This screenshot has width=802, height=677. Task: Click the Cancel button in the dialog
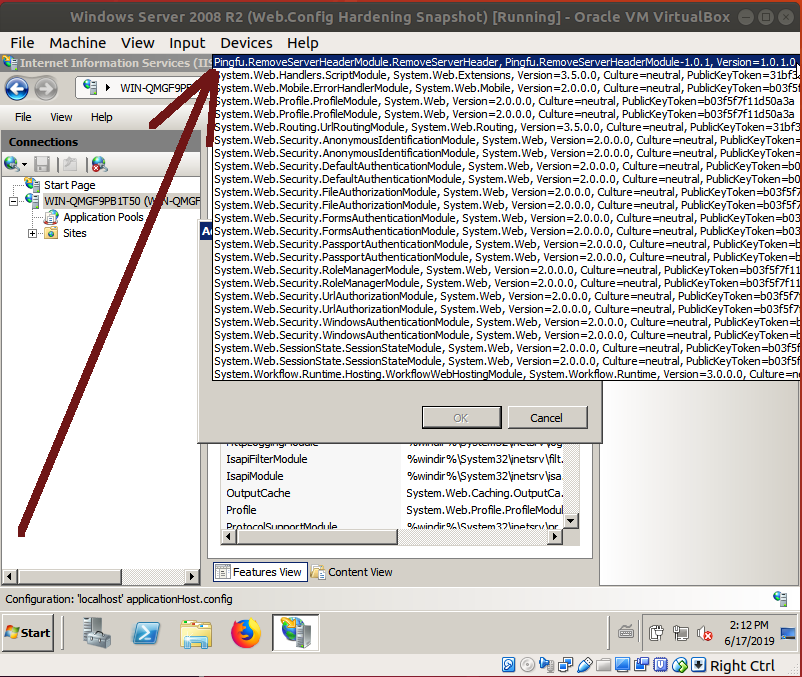[547, 418]
